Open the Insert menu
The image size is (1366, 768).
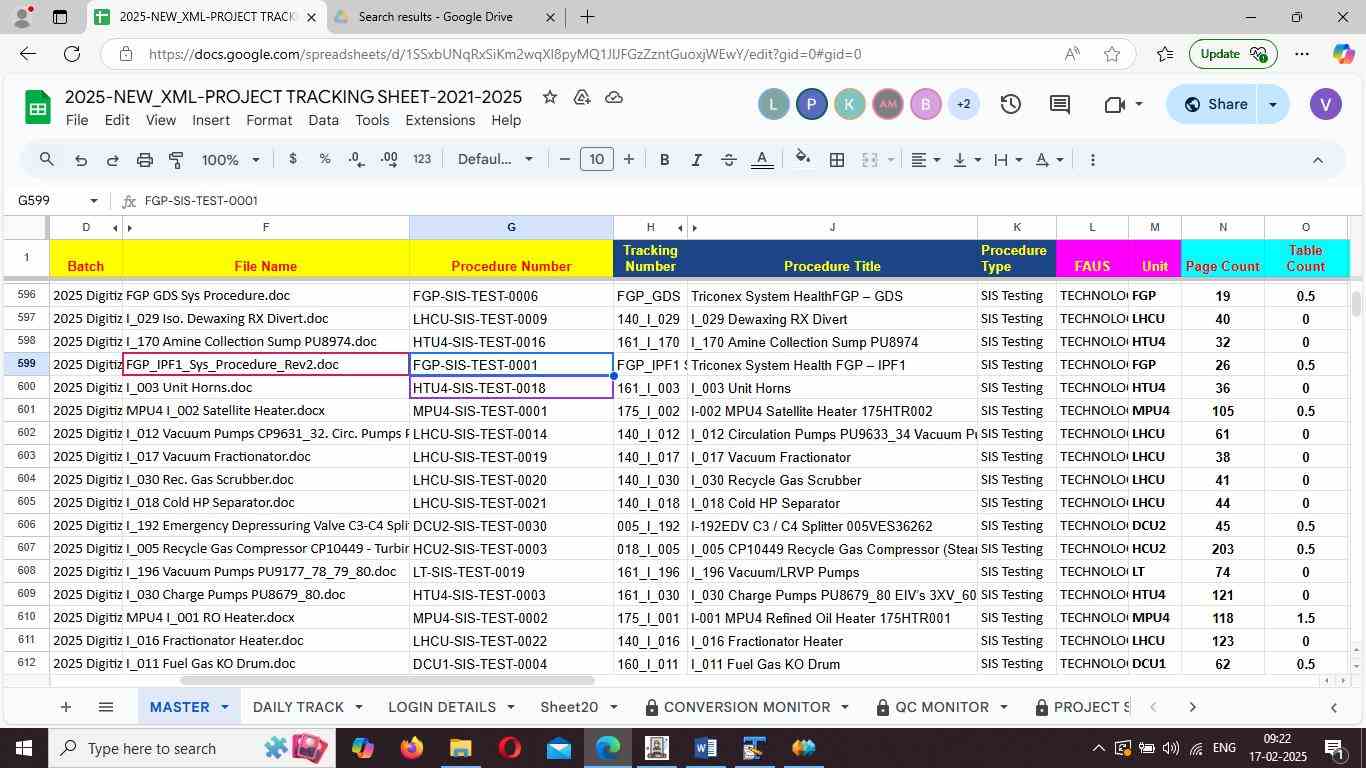tap(211, 120)
